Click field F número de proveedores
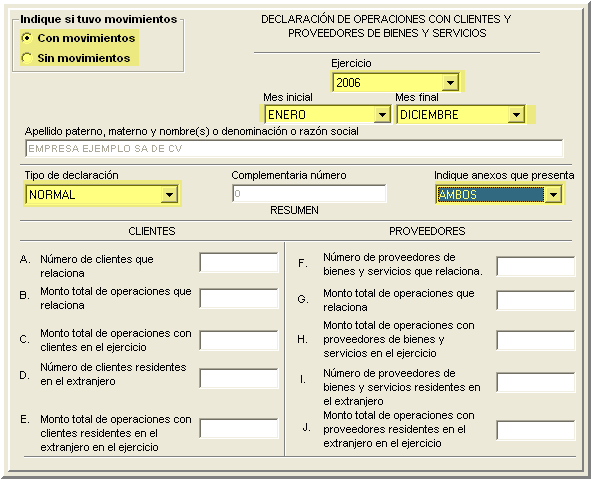The height and width of the screenshot is (479, 591). pos(536,266)
